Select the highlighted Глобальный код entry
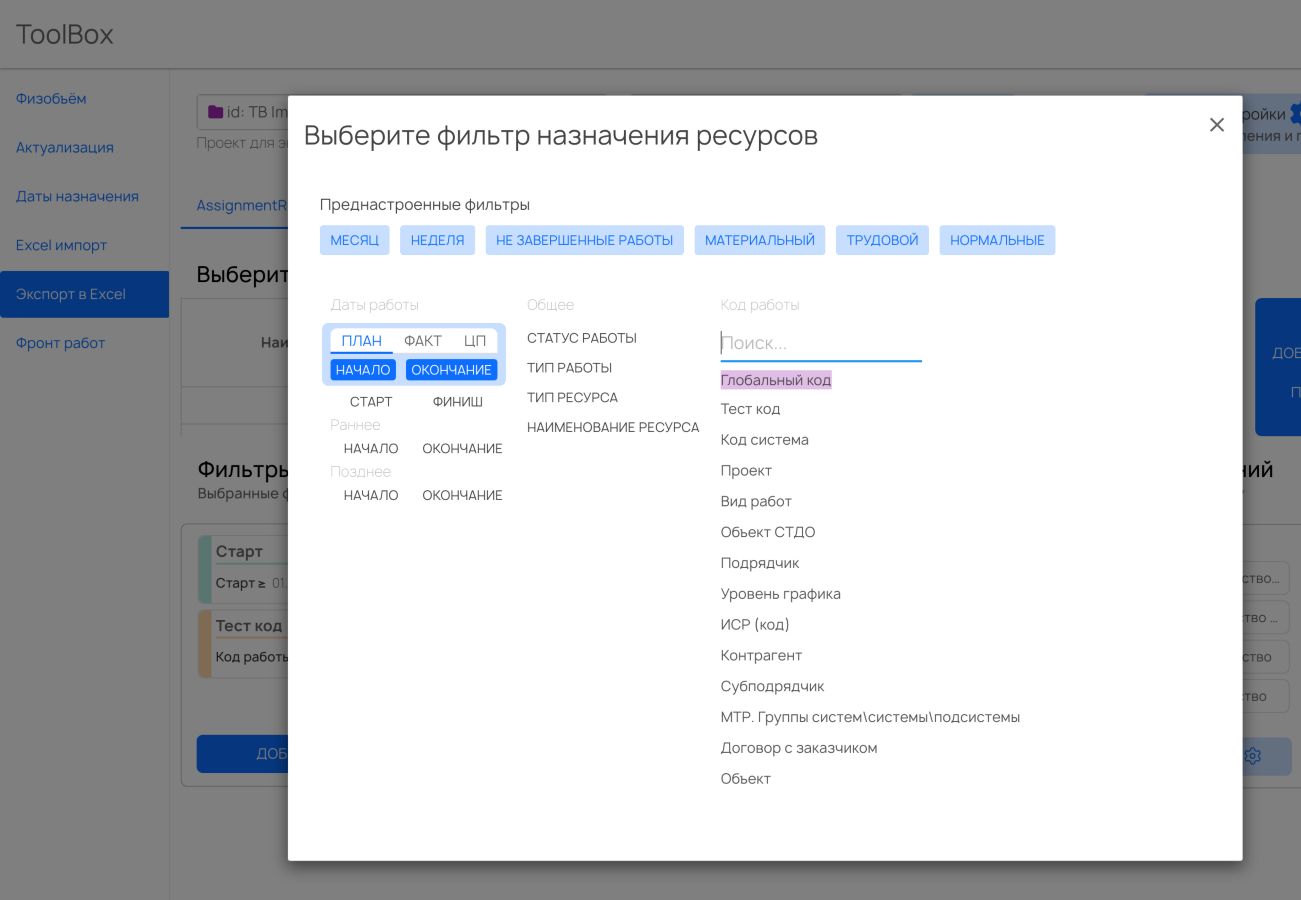1301x900 pixels. (x=776, y=380)
